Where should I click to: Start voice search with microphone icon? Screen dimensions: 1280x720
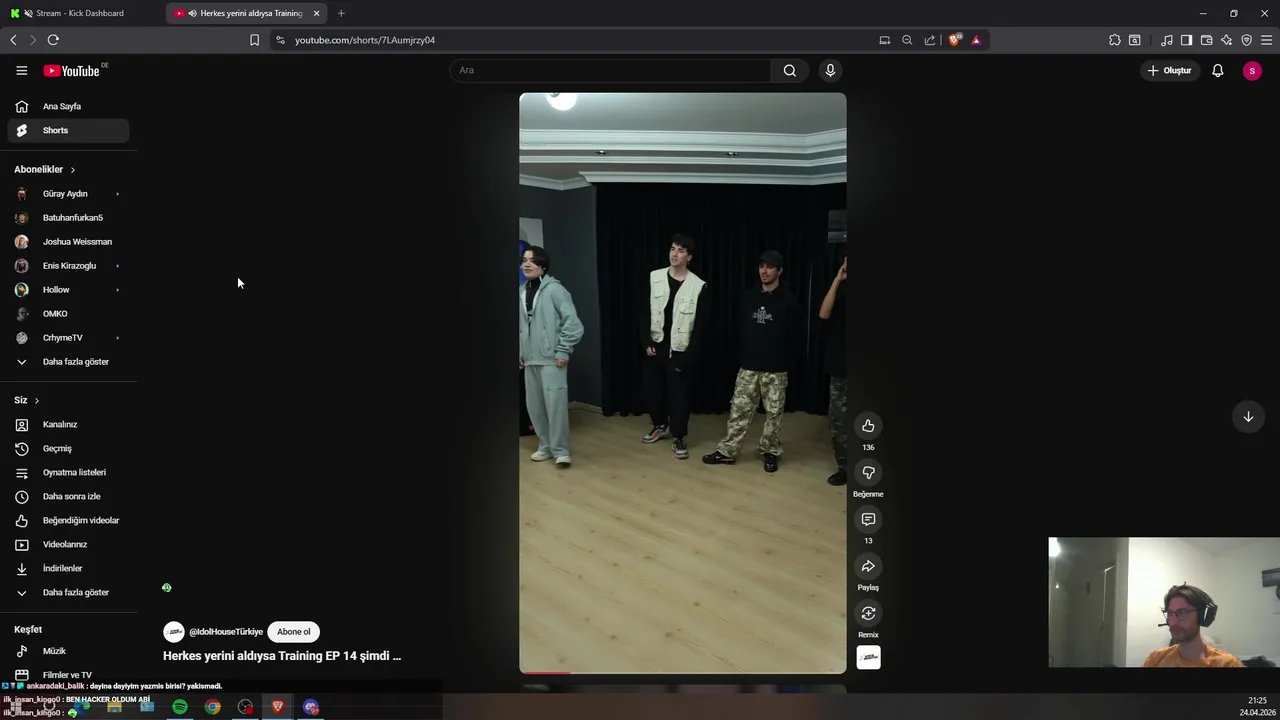click(830, 70)
